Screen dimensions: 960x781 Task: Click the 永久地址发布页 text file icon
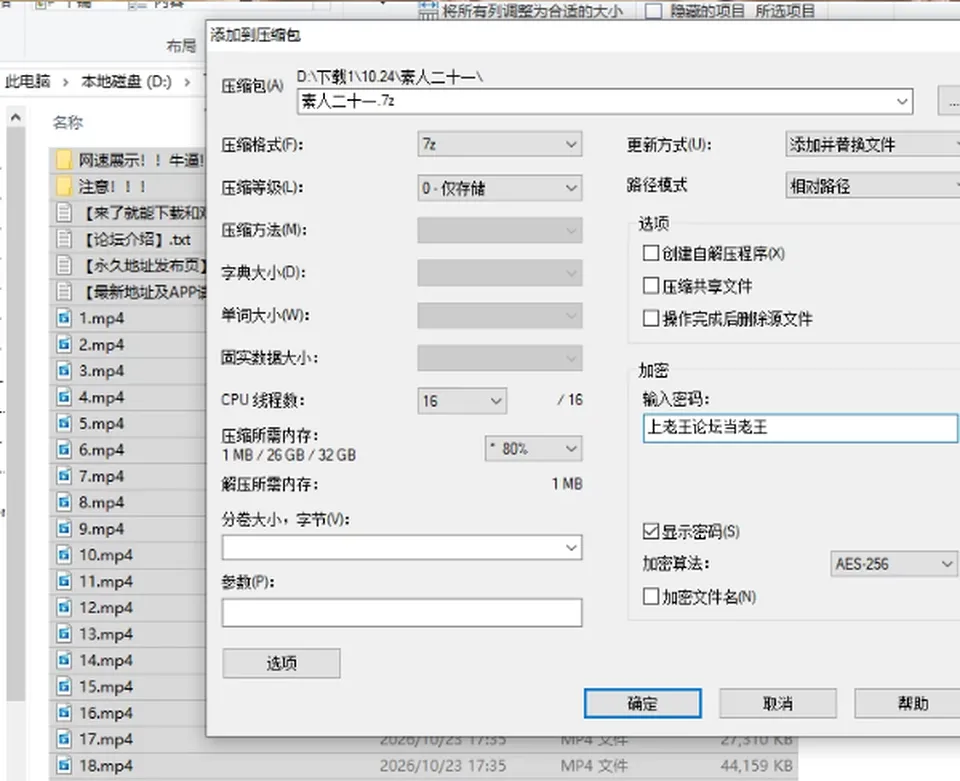(x=64, y=265)
